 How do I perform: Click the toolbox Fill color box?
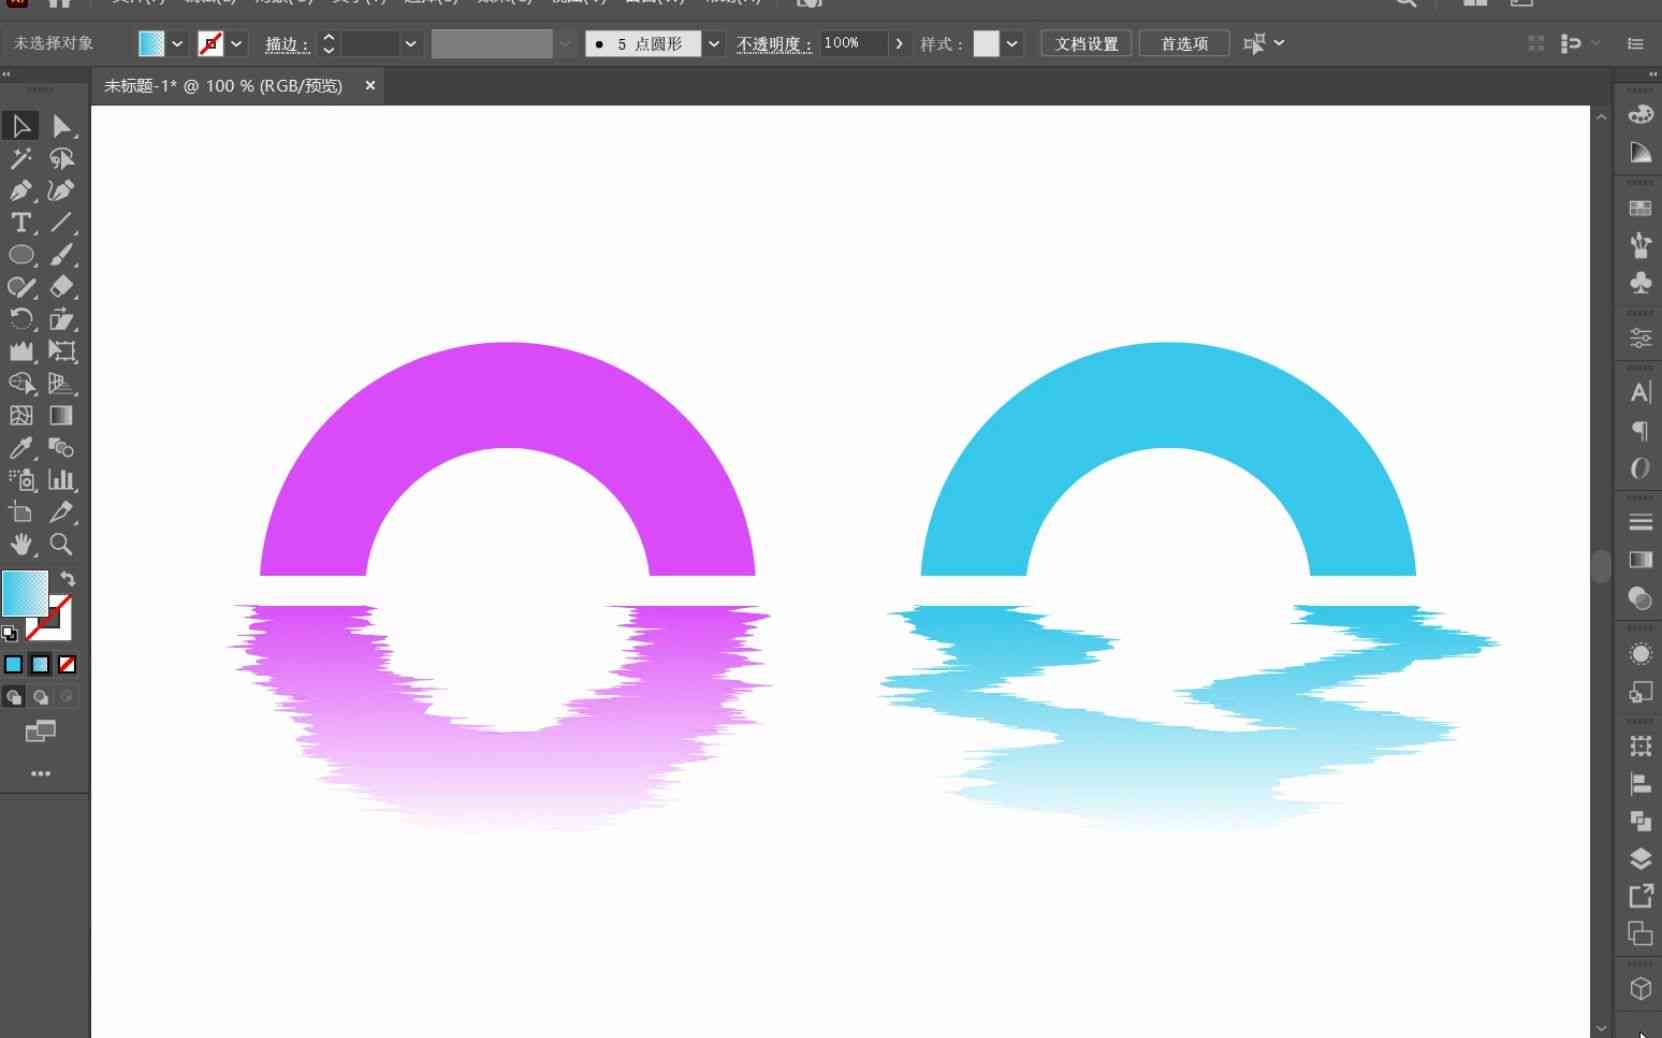(25, 594)
